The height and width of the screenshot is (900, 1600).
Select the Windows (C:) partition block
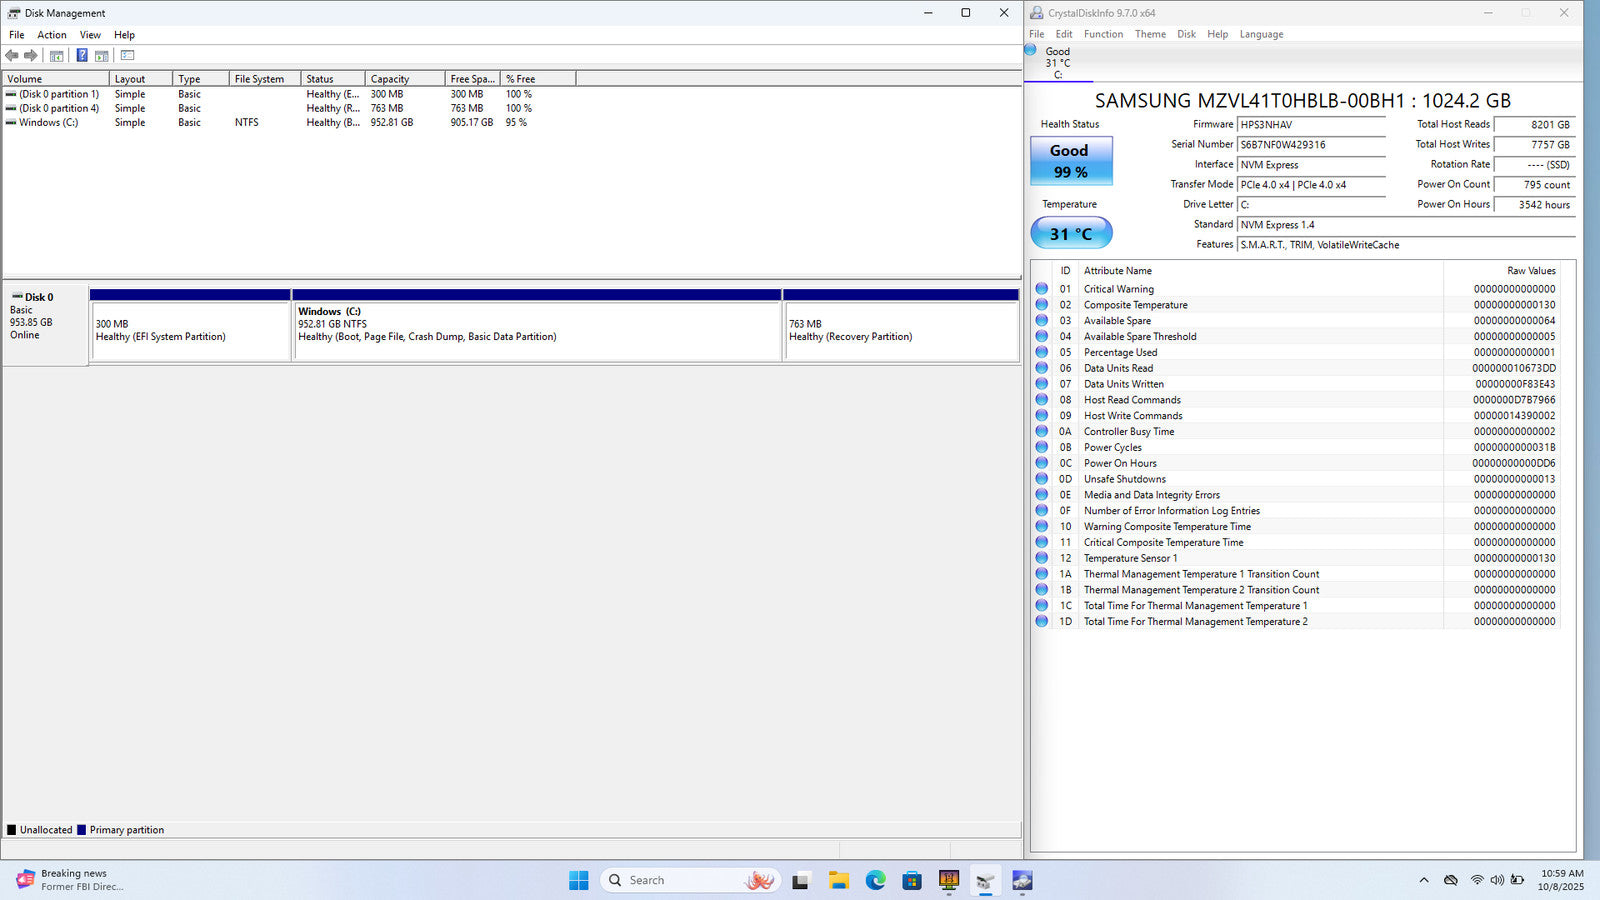coord(536,330)
